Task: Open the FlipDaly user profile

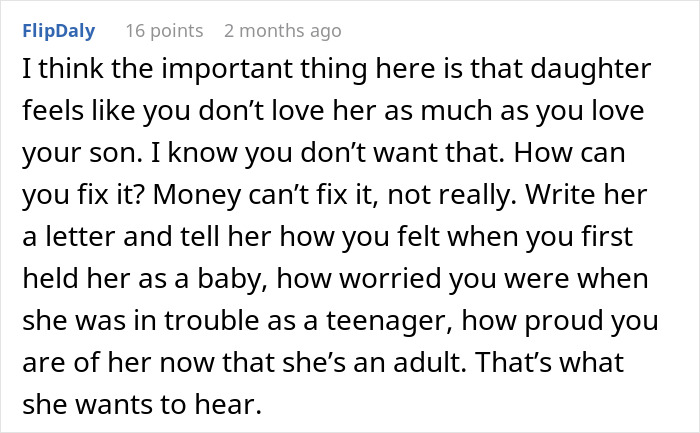Action: (58, 31)
